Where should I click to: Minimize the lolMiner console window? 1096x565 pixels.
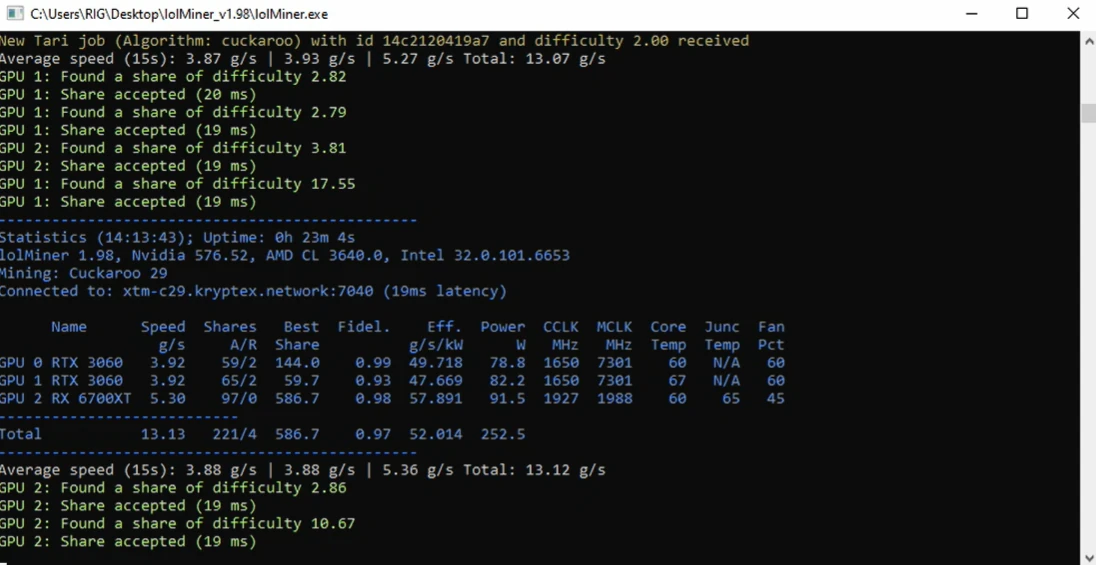pyautogui.click(x=975, y=14)
